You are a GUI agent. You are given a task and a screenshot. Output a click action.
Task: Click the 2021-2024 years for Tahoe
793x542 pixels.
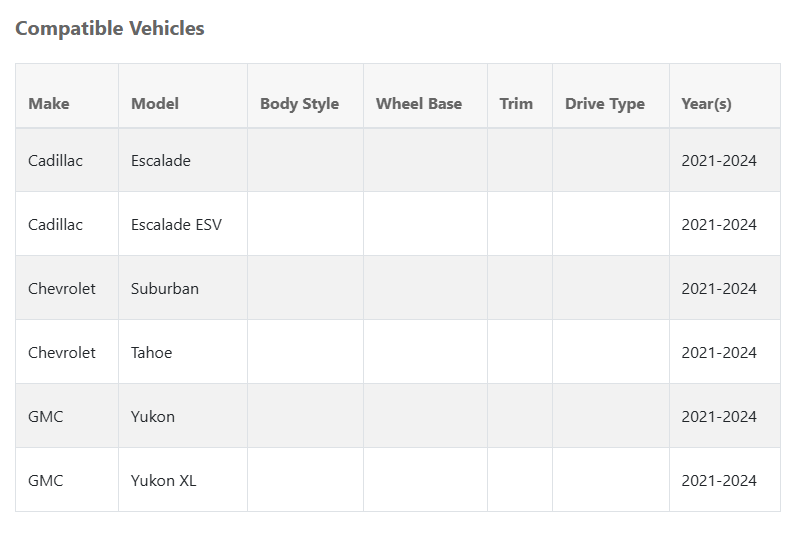[719, 352]
